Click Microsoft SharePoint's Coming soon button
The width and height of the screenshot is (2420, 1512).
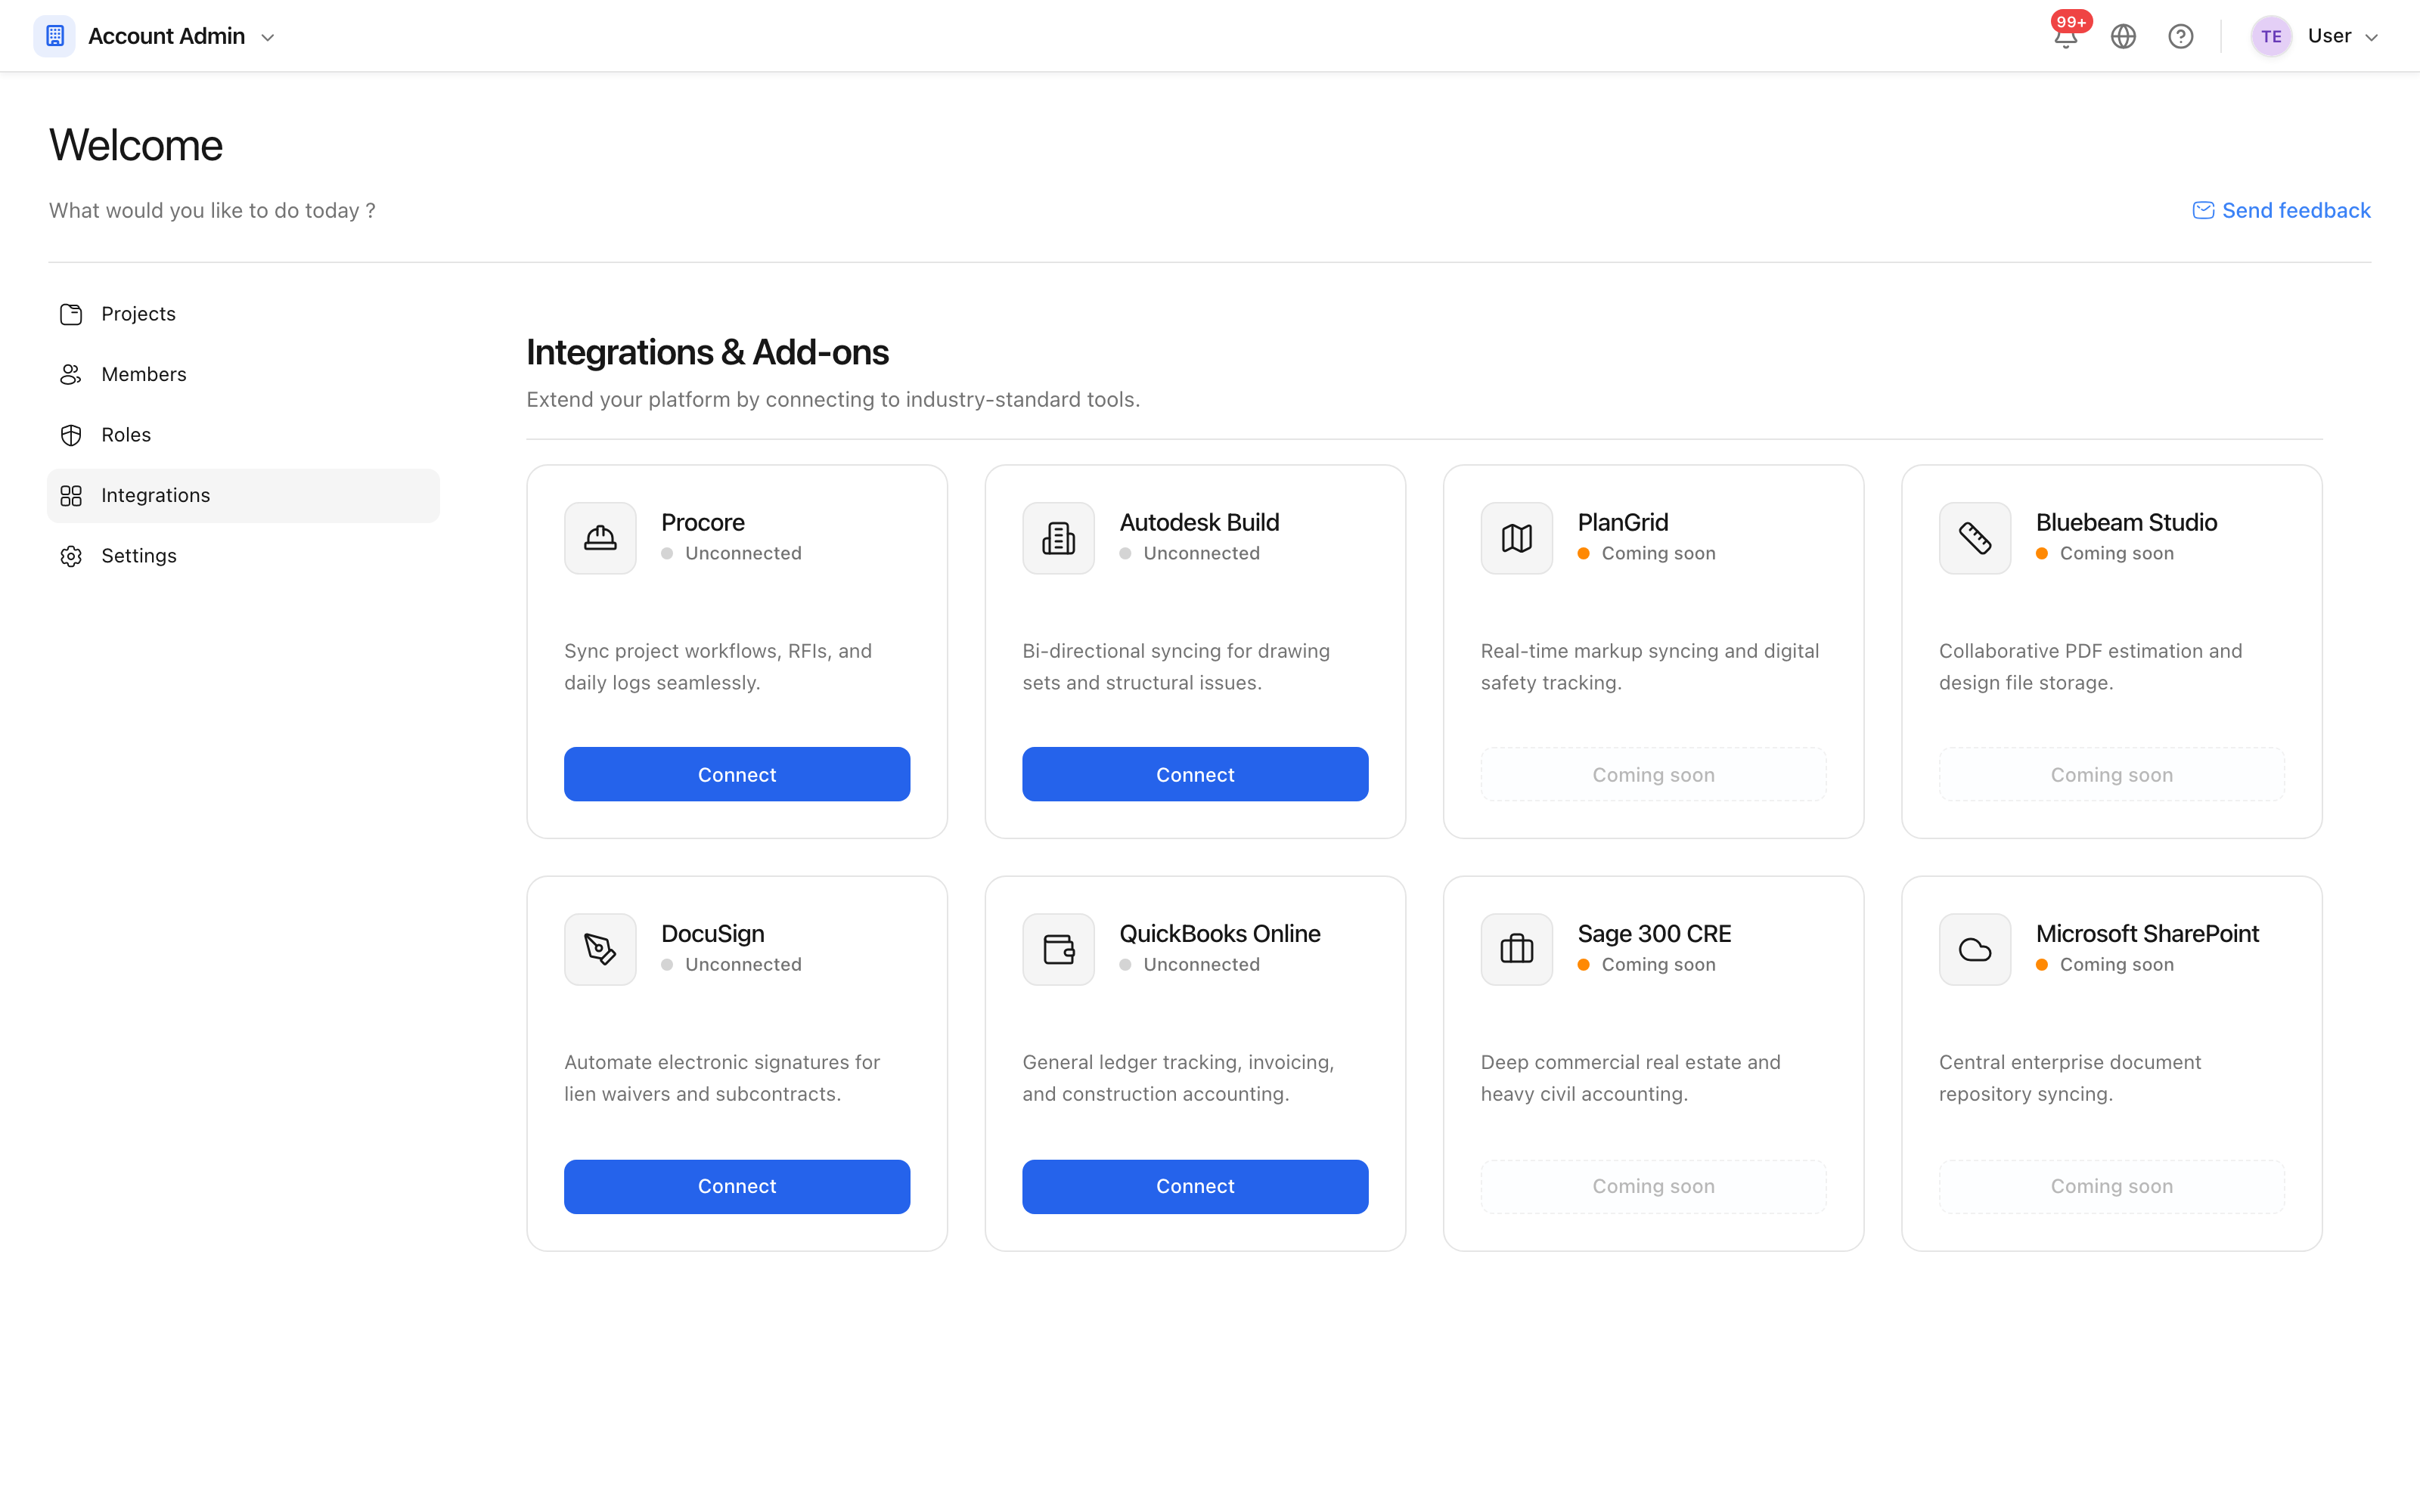[2111, 1186]
